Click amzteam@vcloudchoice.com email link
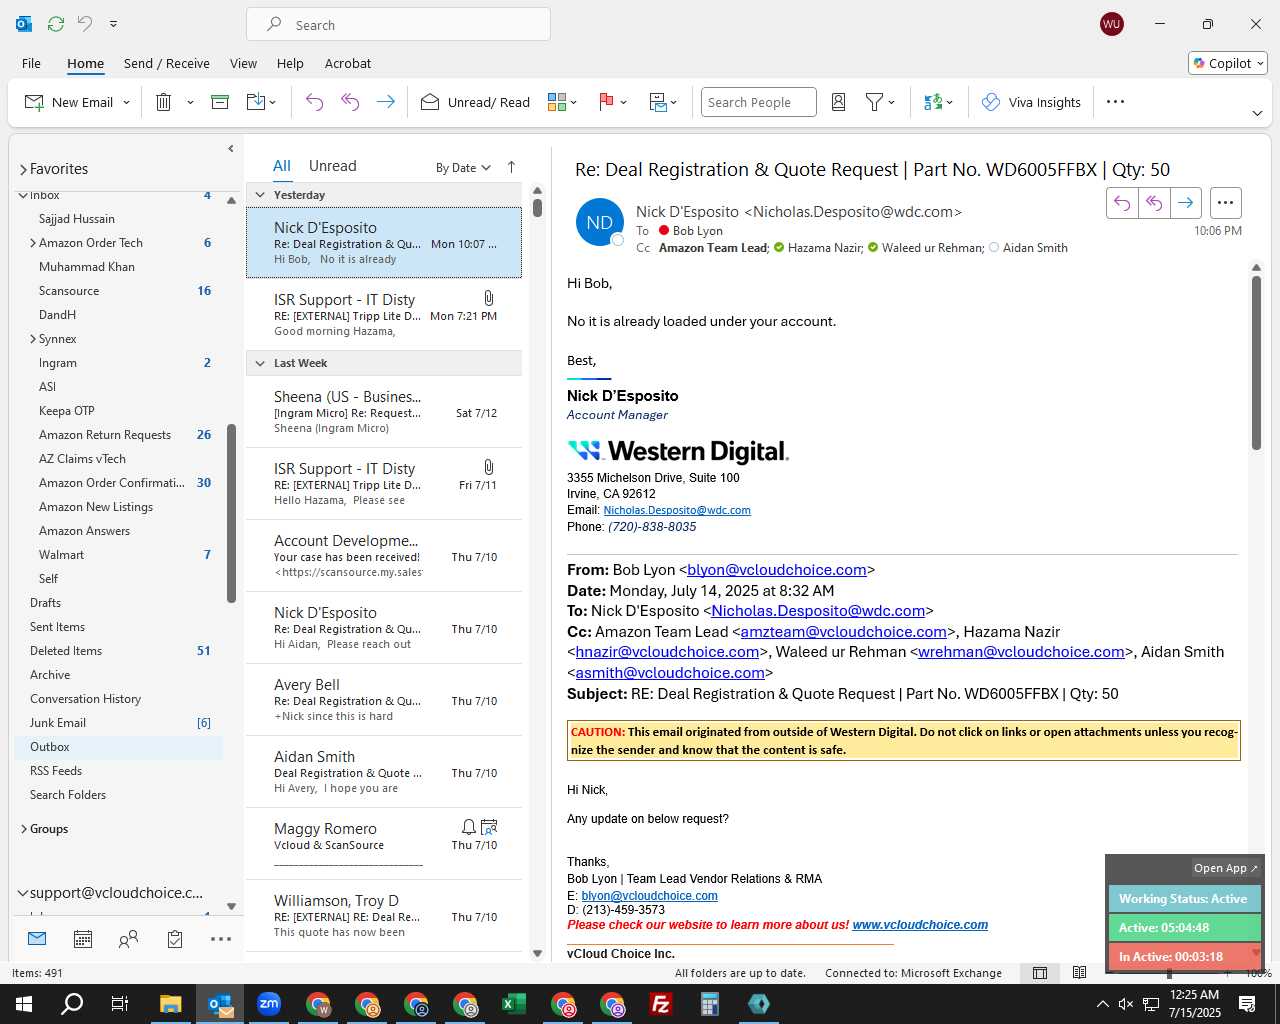This screenshot has height=1024, width=1280. [x=843, y=632]
